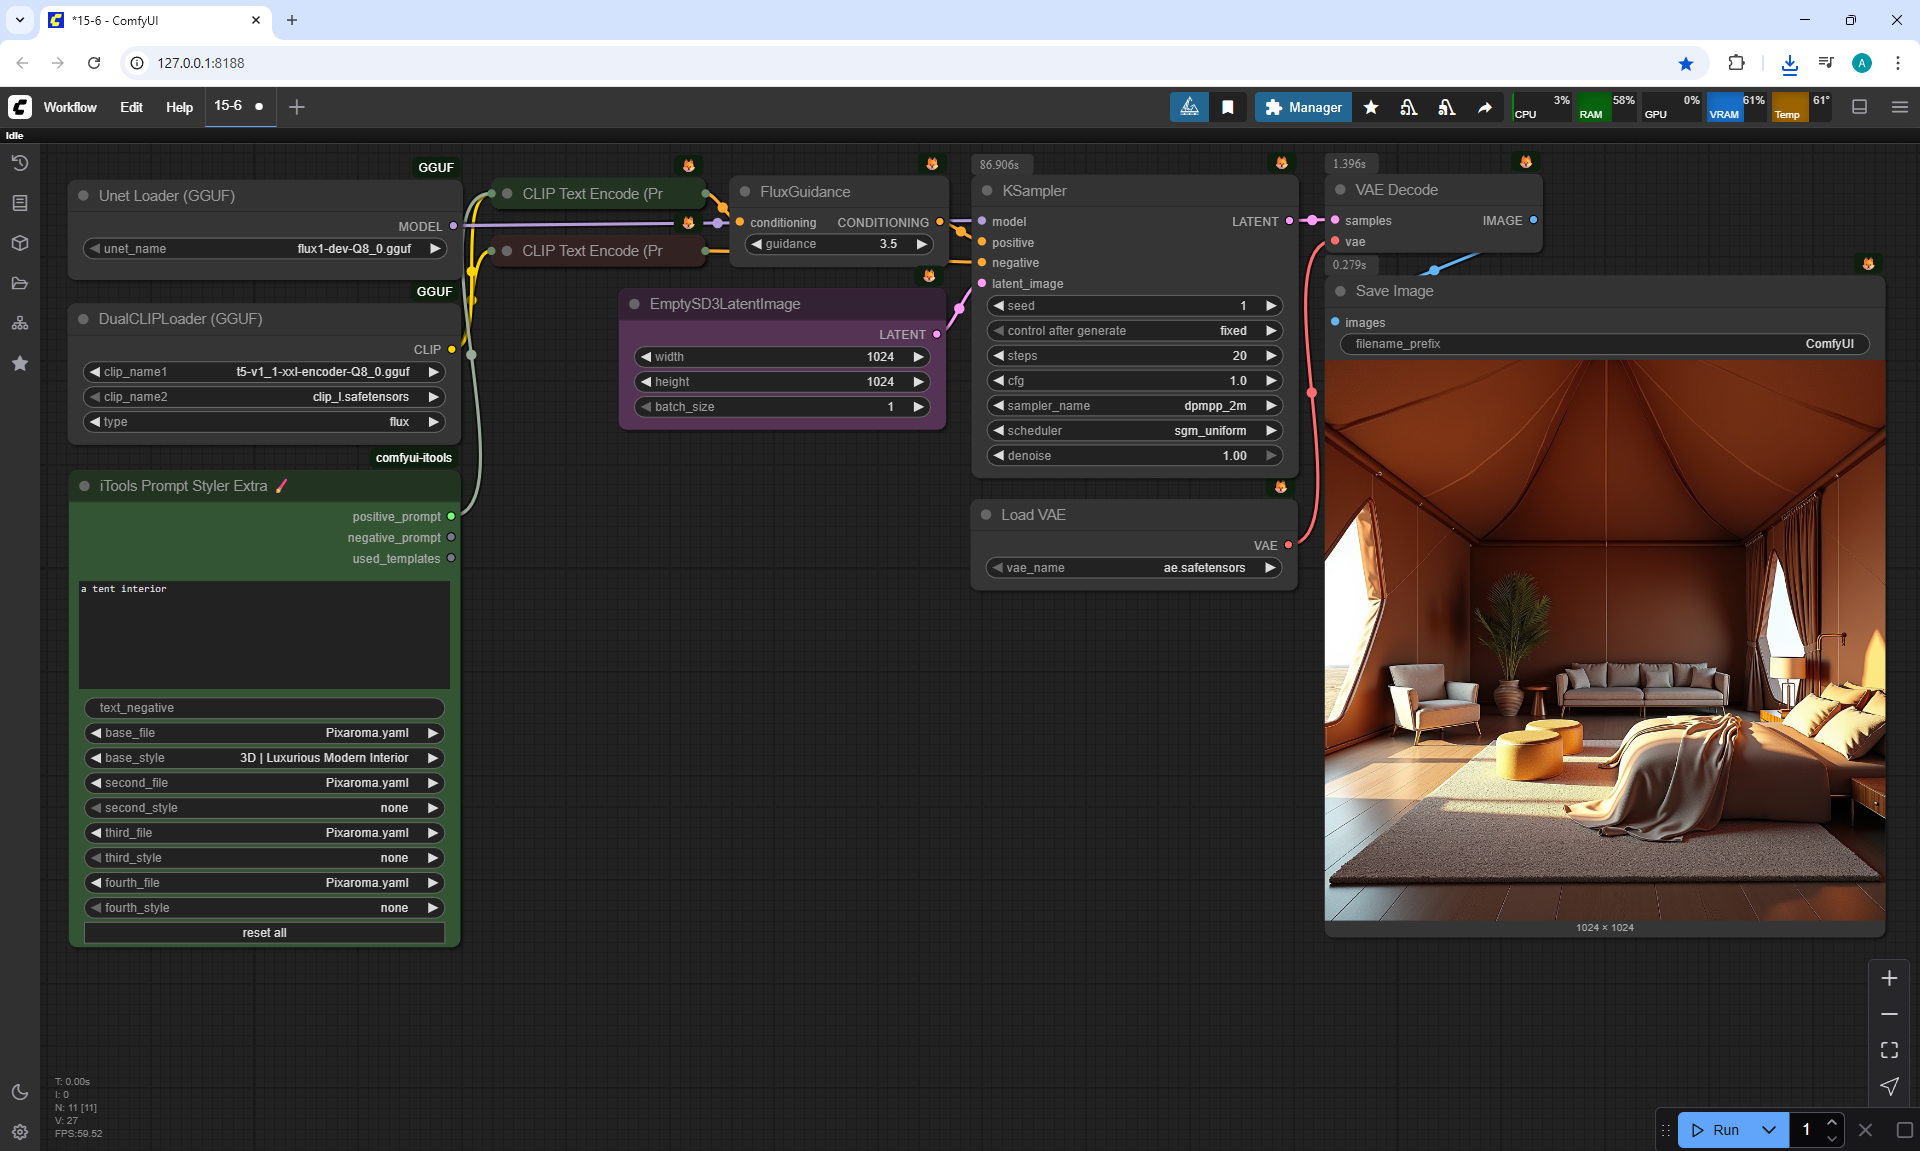Click the fit view icon
Image resolution: width=1920 pixels, height=1151 pixels.
click(x=1889, y=1050)
